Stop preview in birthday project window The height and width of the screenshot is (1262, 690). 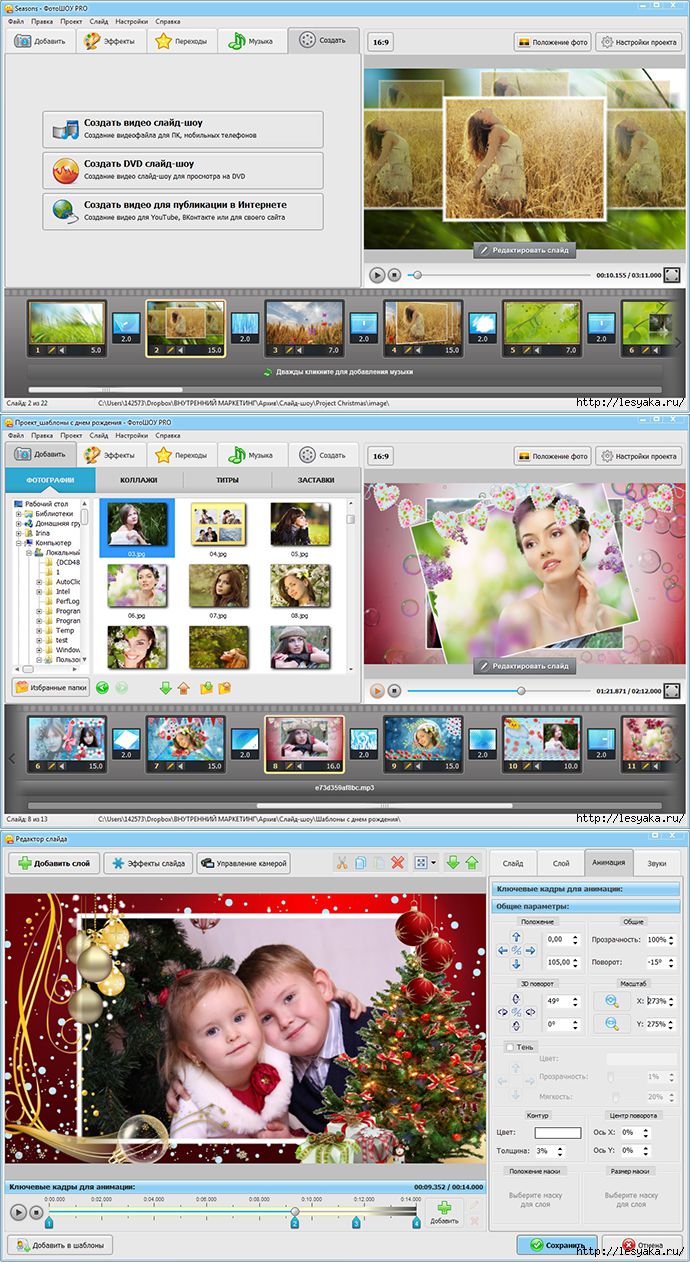(395, 690)
